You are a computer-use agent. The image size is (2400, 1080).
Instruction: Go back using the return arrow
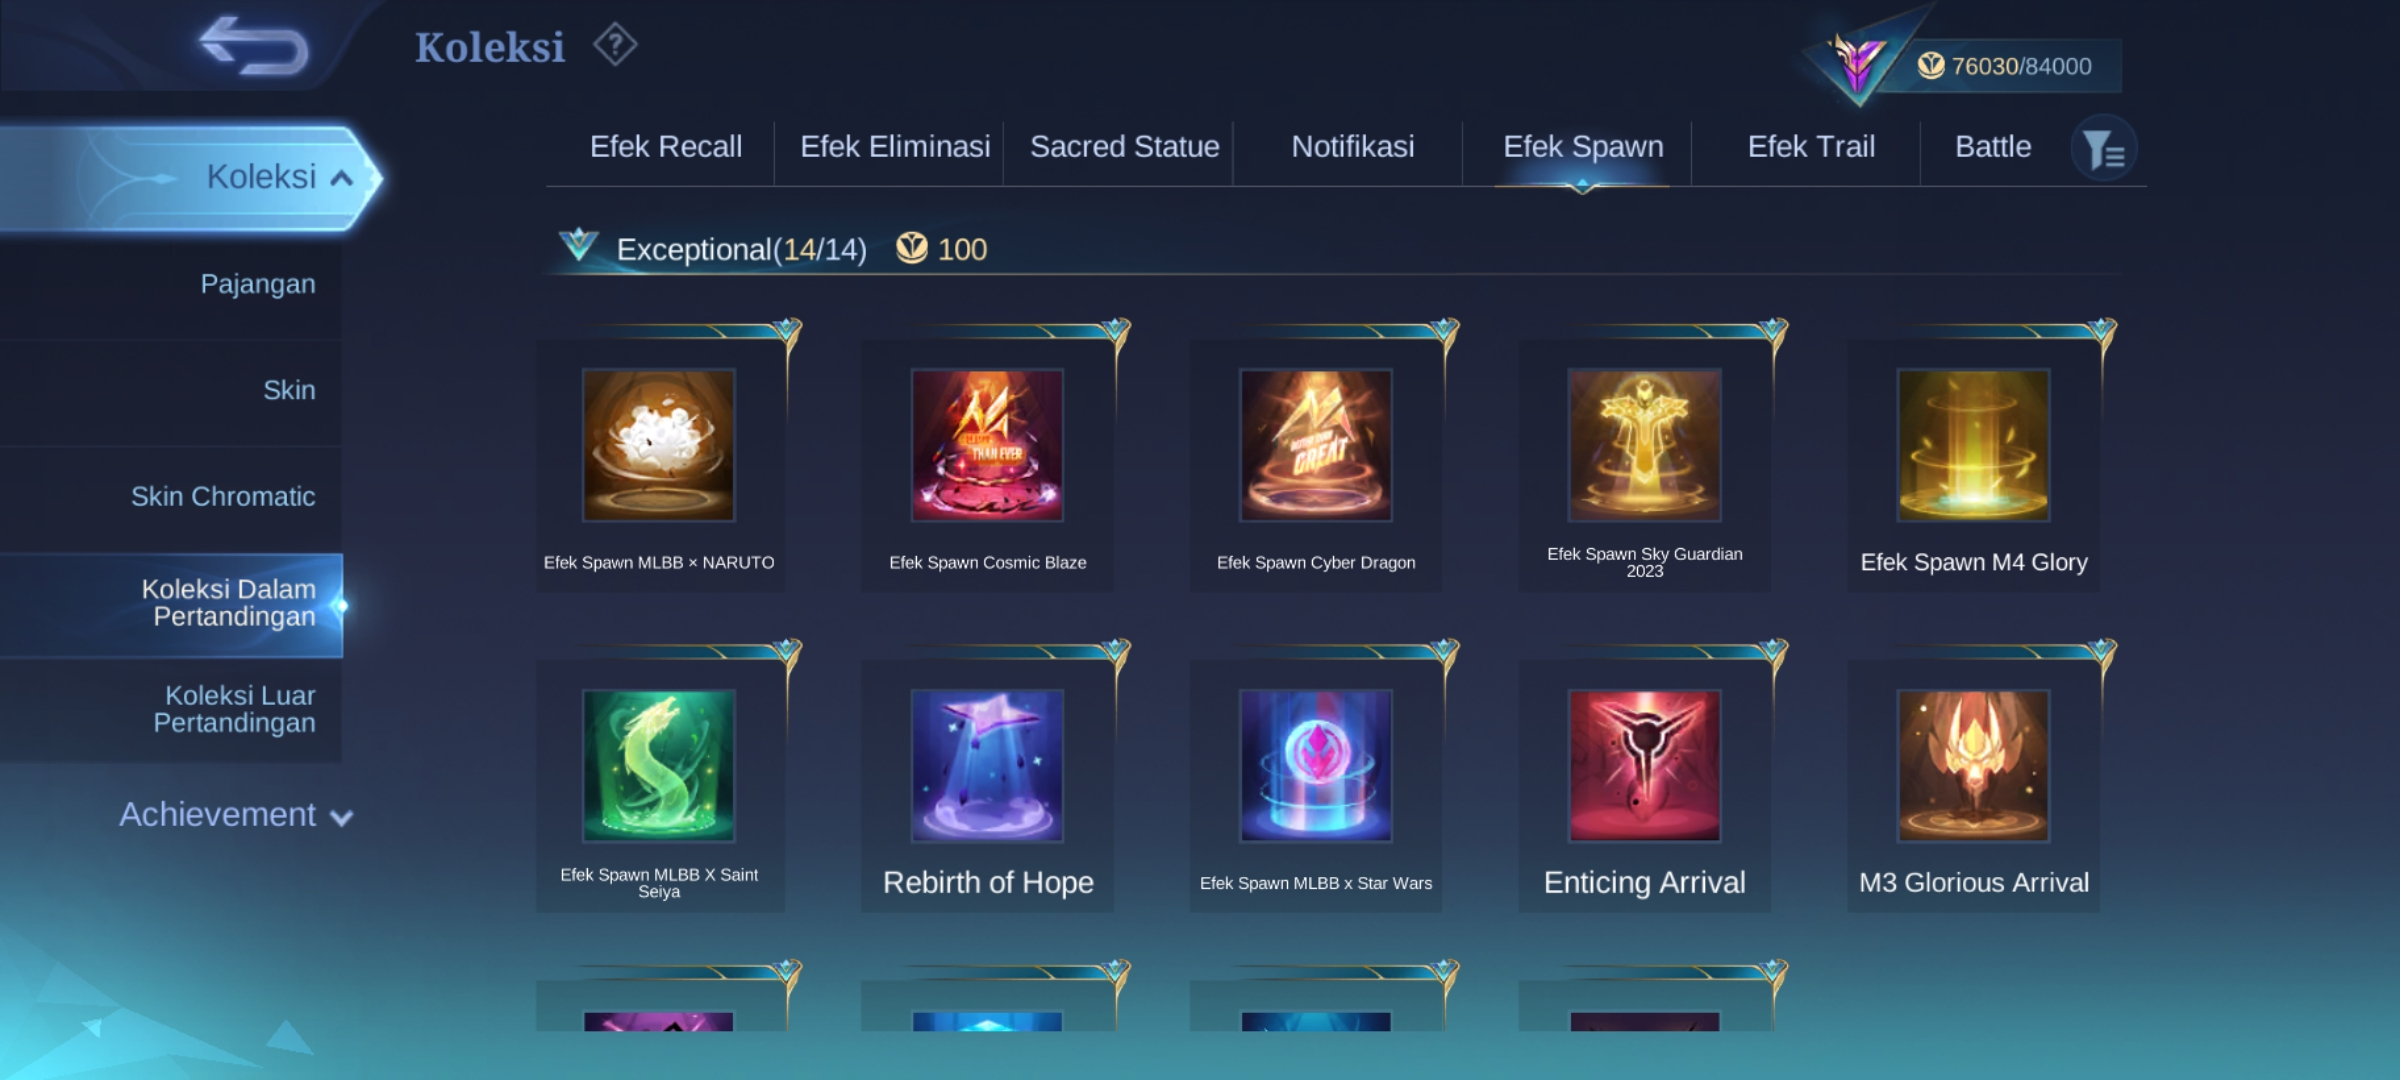coord(254,46)
